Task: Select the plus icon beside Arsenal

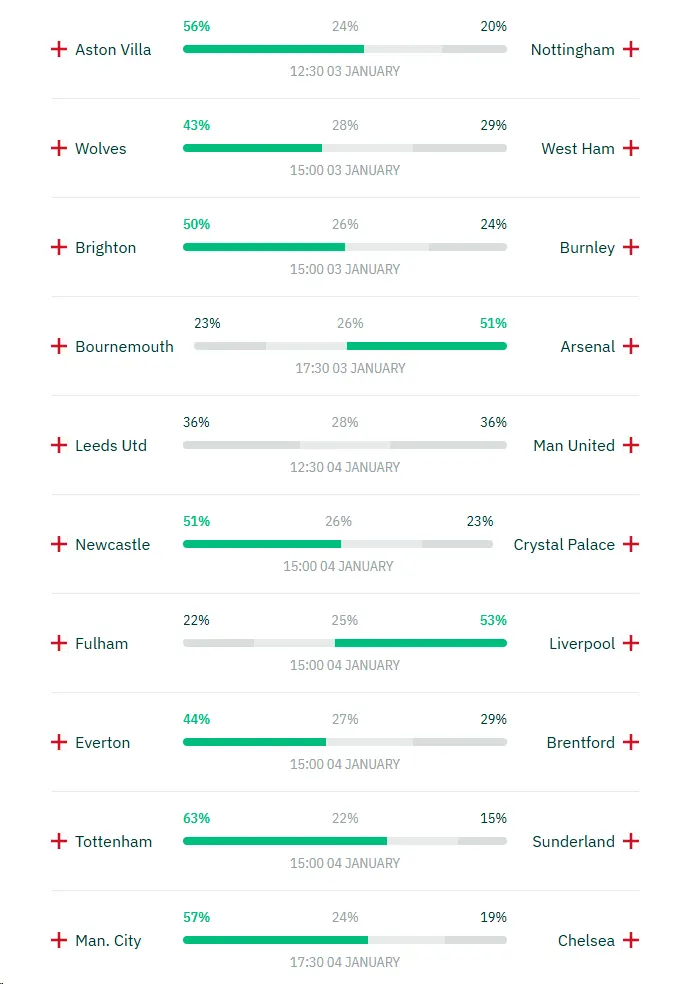Action: [x=630, y=346]
